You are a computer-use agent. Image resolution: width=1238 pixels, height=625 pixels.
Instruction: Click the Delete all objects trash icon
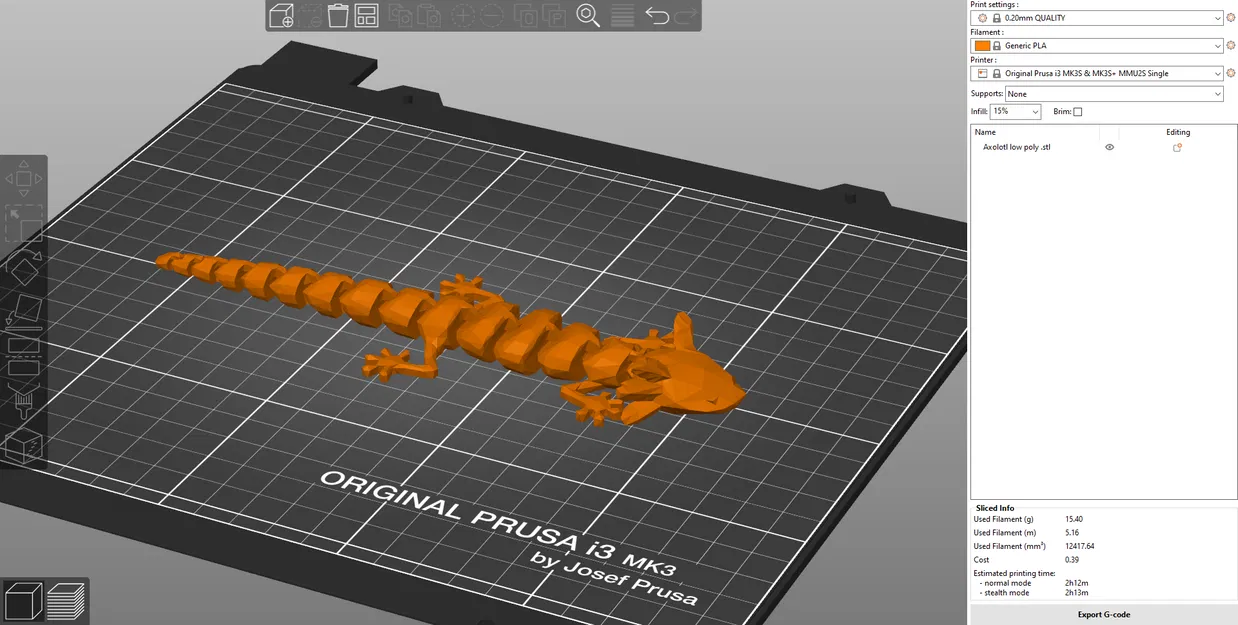[x=337, y=15]
